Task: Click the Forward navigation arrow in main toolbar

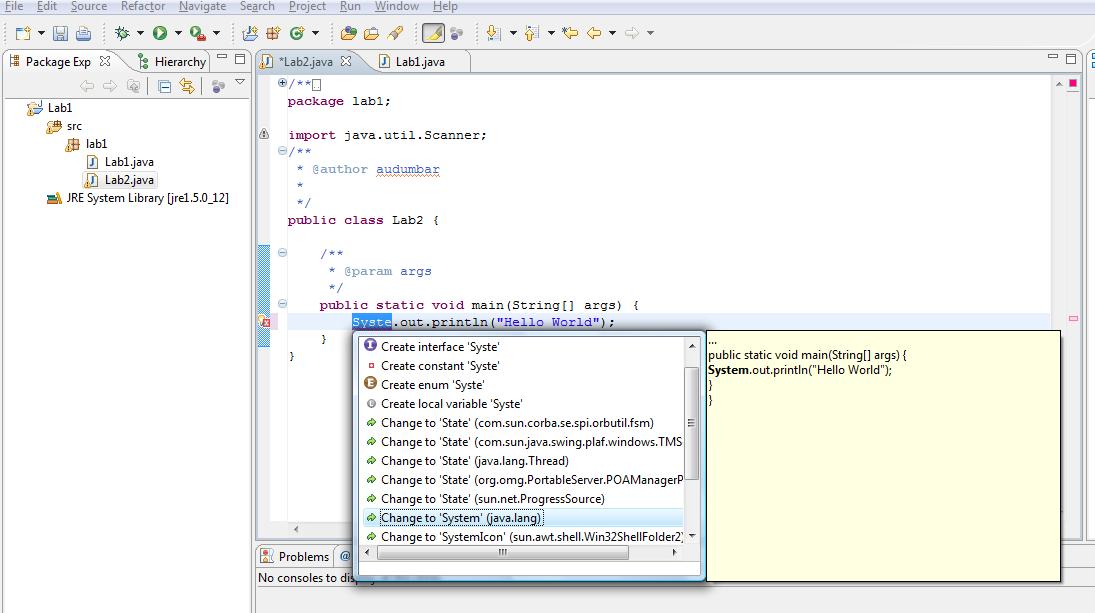Action: pyautogui.click(x=632, y=33)
